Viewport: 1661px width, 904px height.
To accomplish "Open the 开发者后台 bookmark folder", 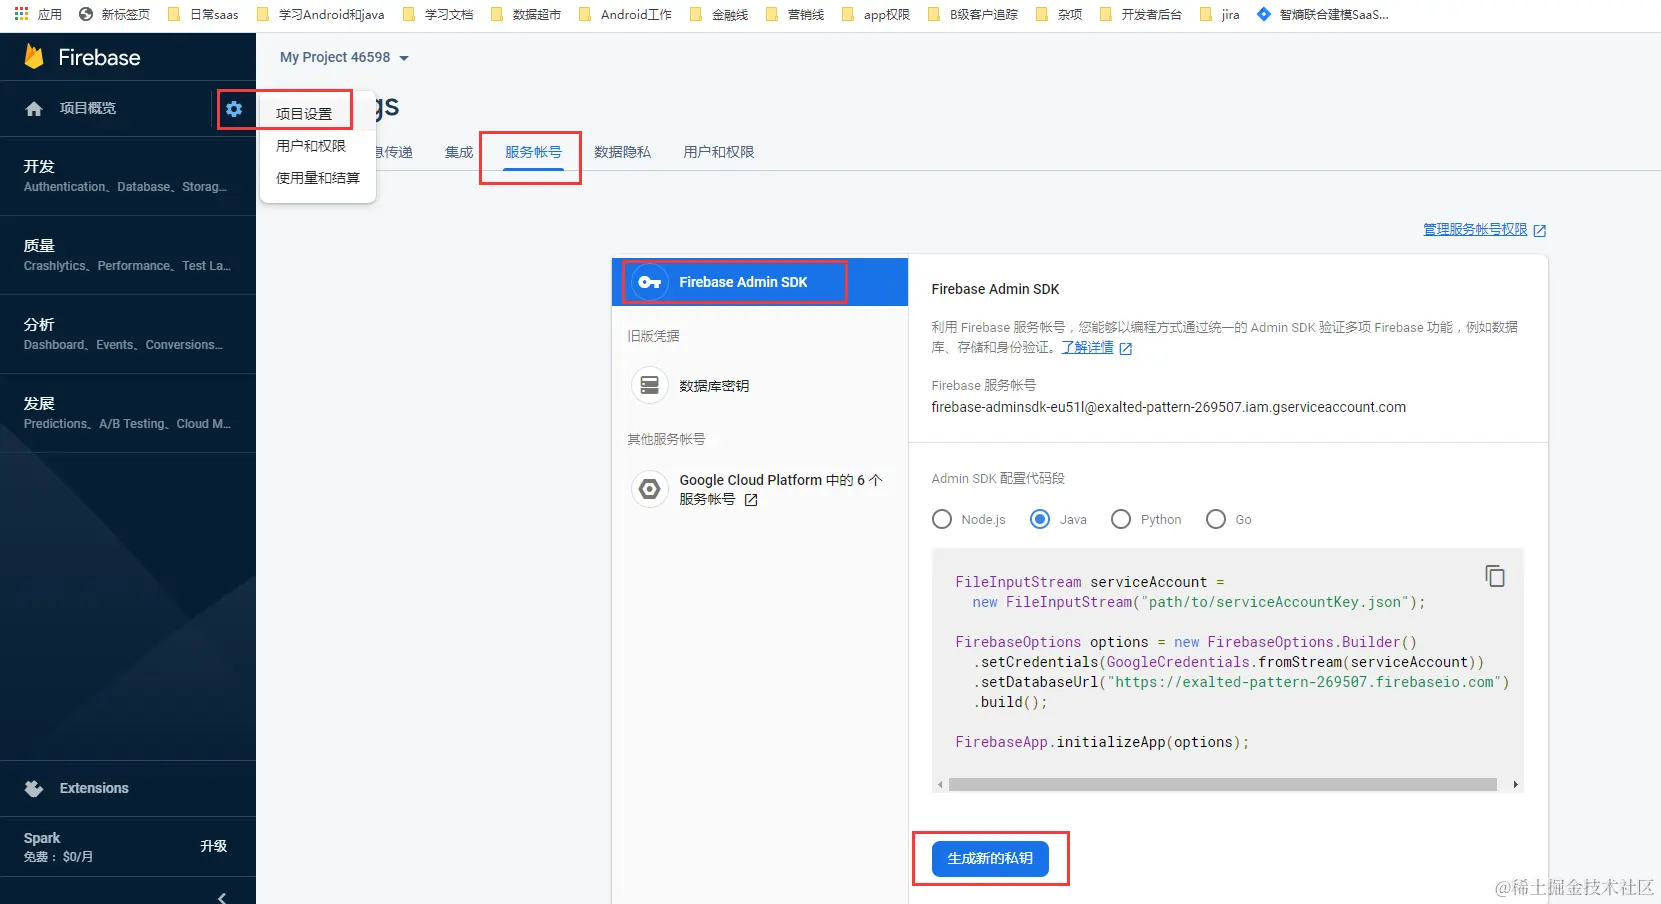I will point(1140,14).
